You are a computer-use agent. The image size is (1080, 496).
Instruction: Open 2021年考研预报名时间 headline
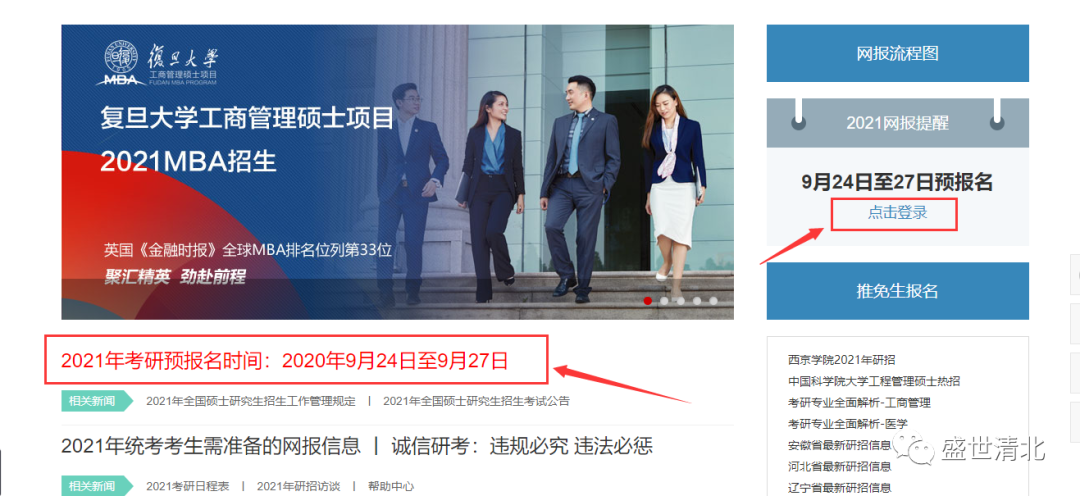click(x=284, y=360)
